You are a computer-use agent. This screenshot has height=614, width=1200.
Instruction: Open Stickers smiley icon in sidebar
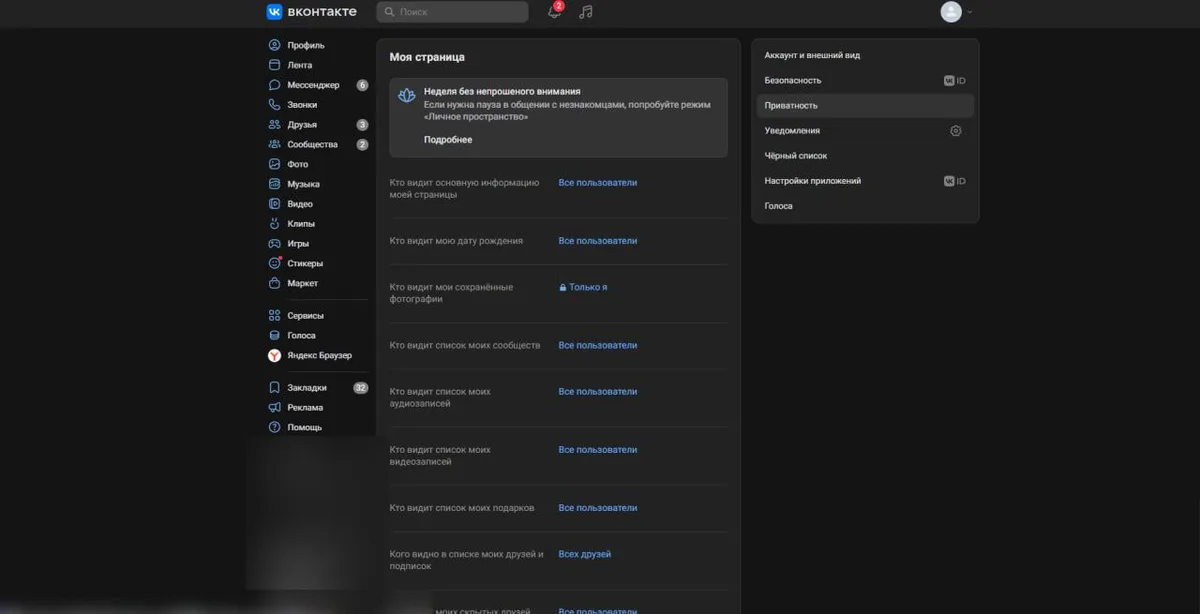pos(274,263)
